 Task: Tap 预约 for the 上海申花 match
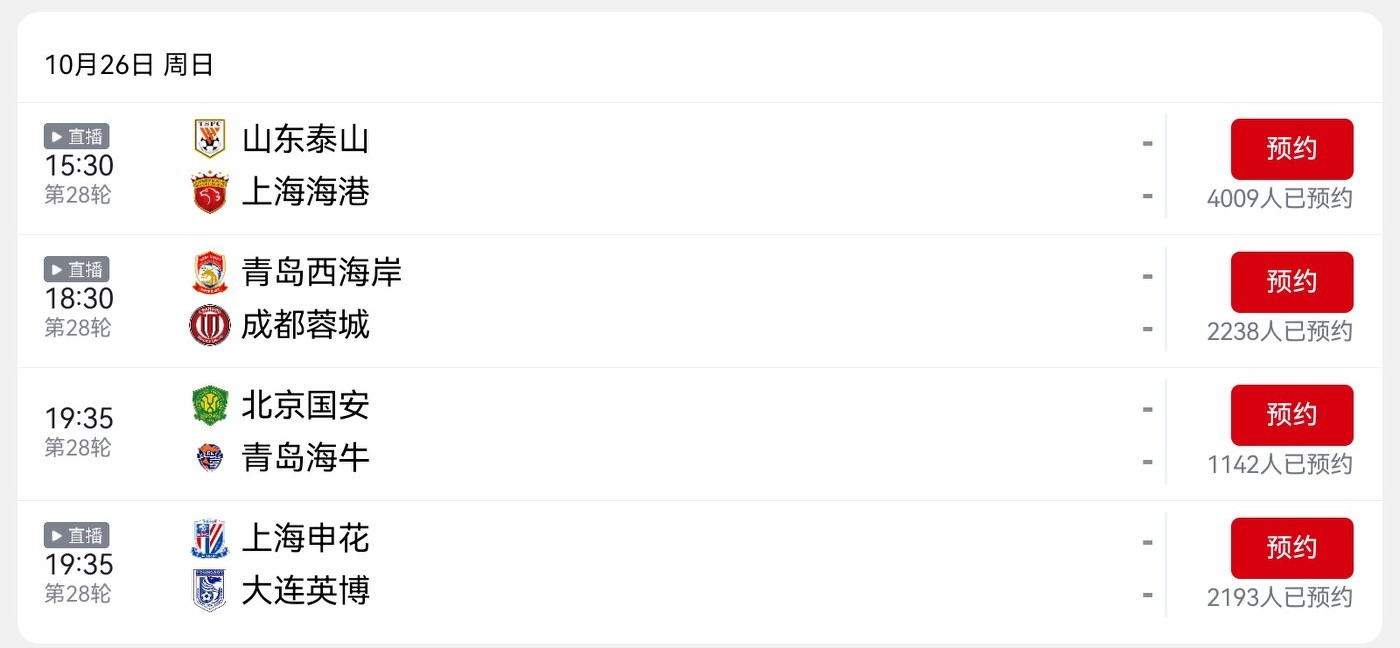coord(1291,548)
